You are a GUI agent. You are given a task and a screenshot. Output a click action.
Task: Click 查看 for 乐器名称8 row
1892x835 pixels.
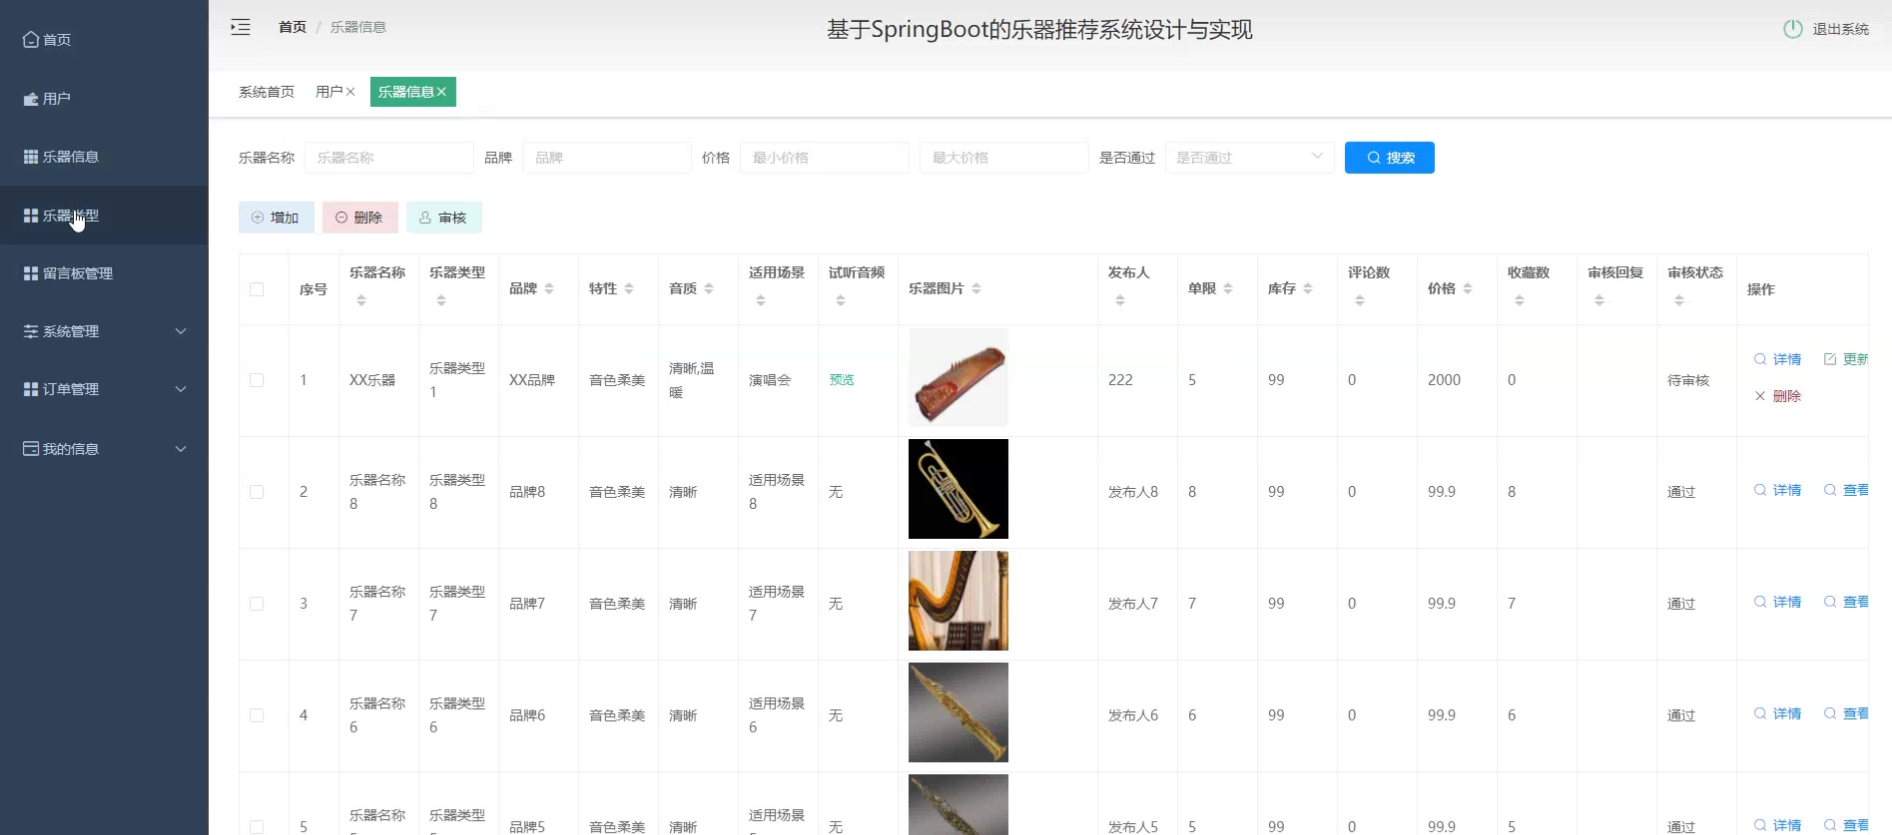coord(1846,490)
